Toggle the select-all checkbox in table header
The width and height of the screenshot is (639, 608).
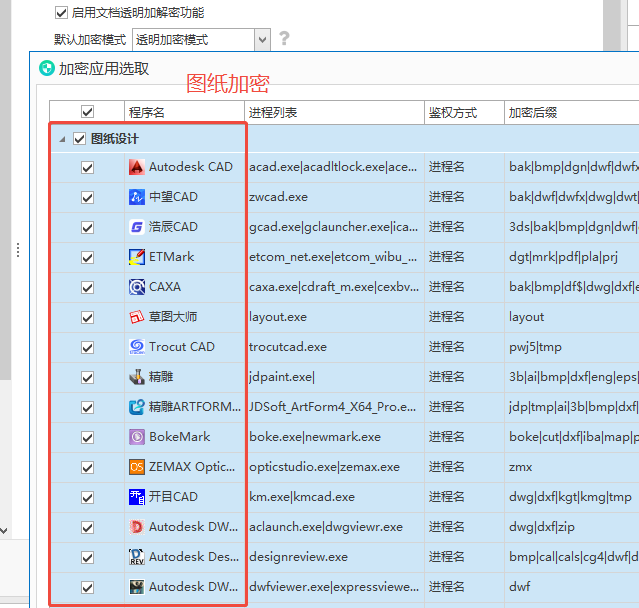coord(87,112)
